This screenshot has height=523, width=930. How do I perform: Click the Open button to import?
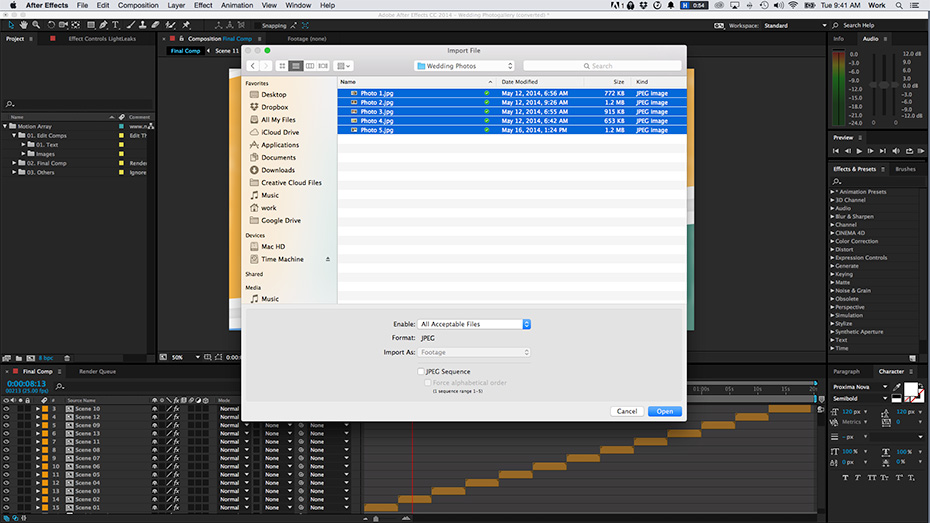664,411
